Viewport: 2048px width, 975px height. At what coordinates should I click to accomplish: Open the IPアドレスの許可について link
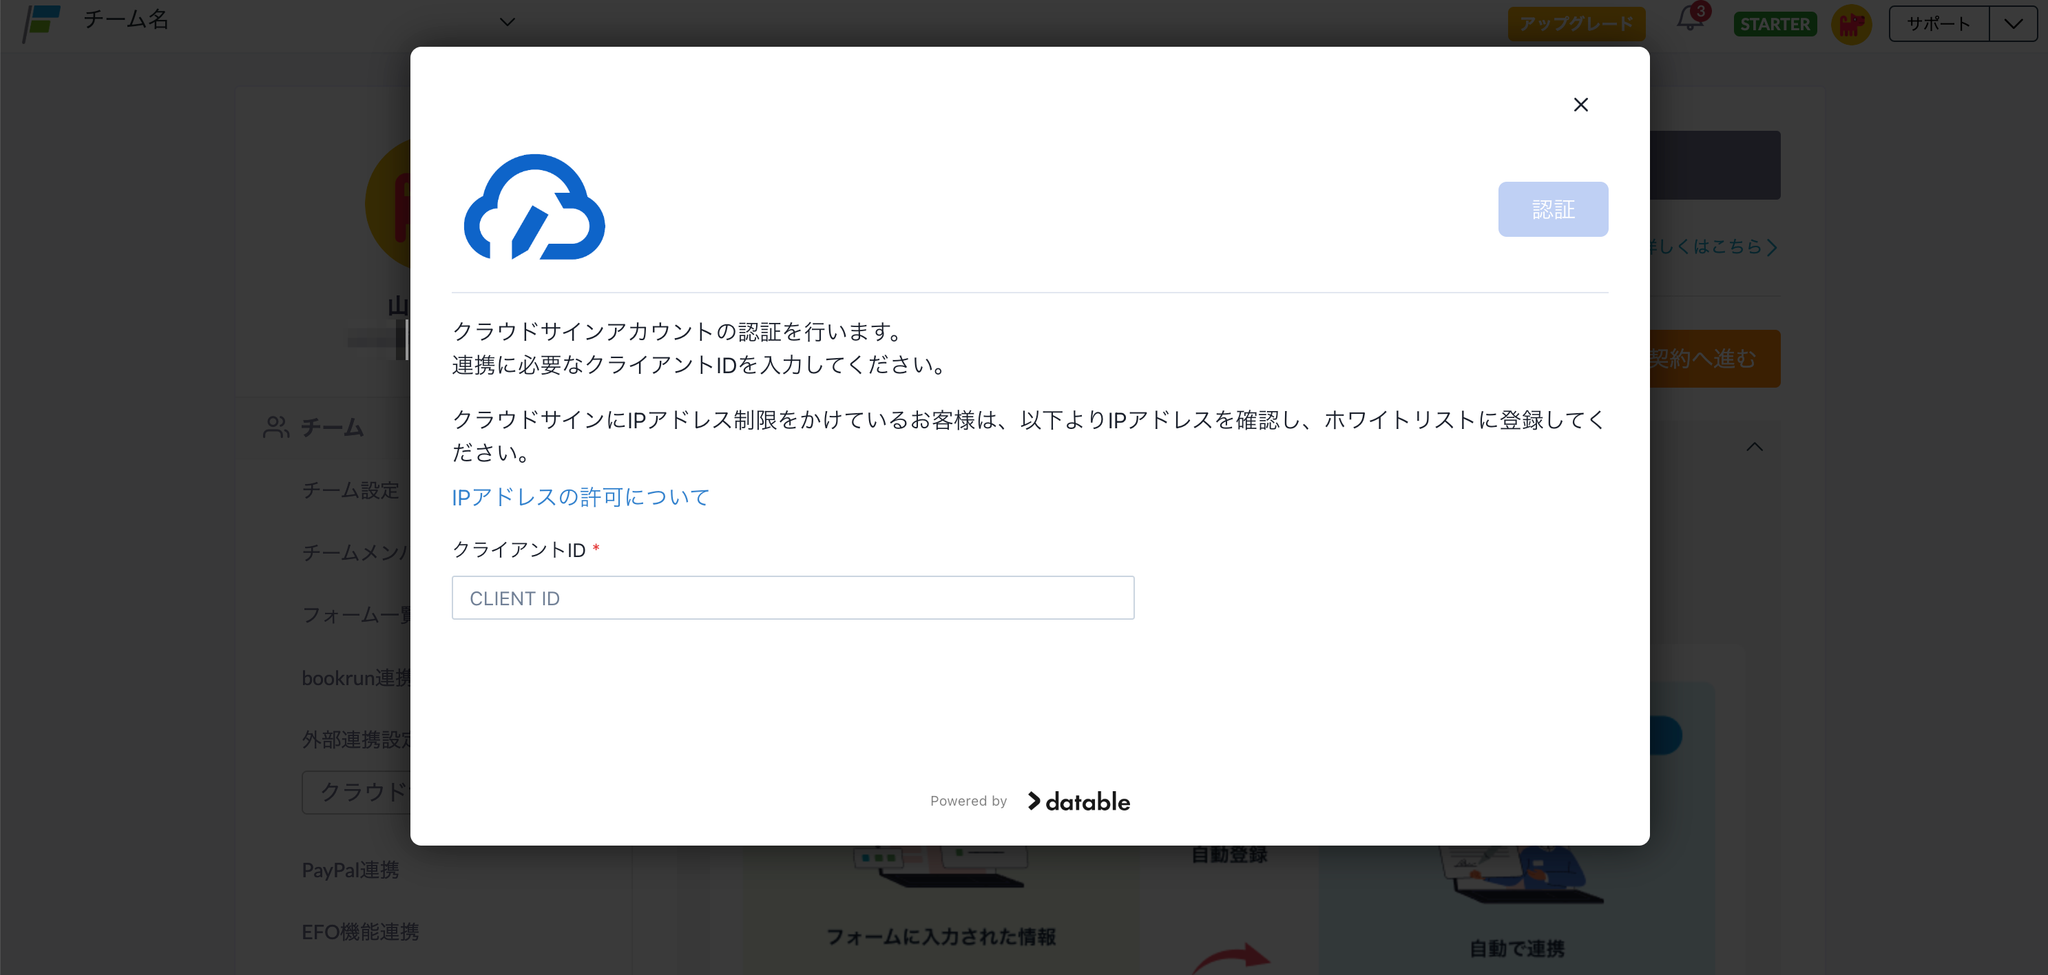(581, 497)
